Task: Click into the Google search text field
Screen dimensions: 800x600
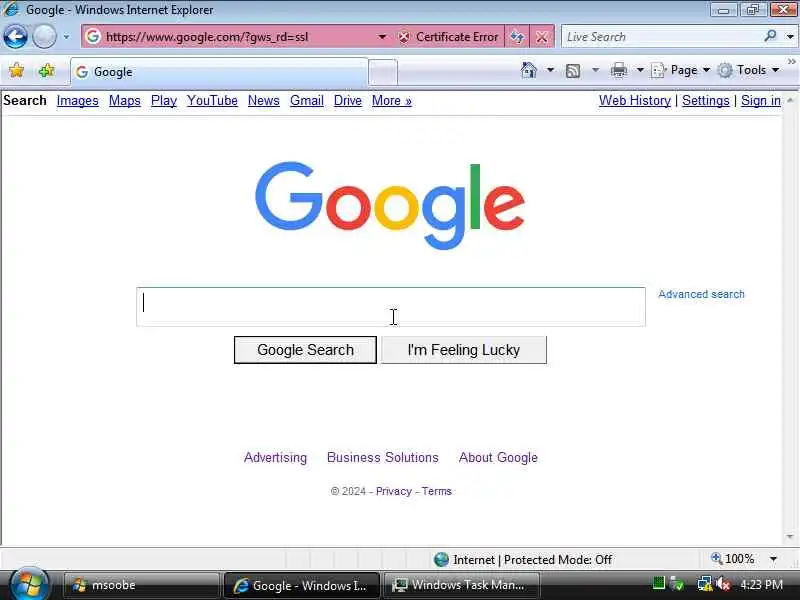Action: 391,306
